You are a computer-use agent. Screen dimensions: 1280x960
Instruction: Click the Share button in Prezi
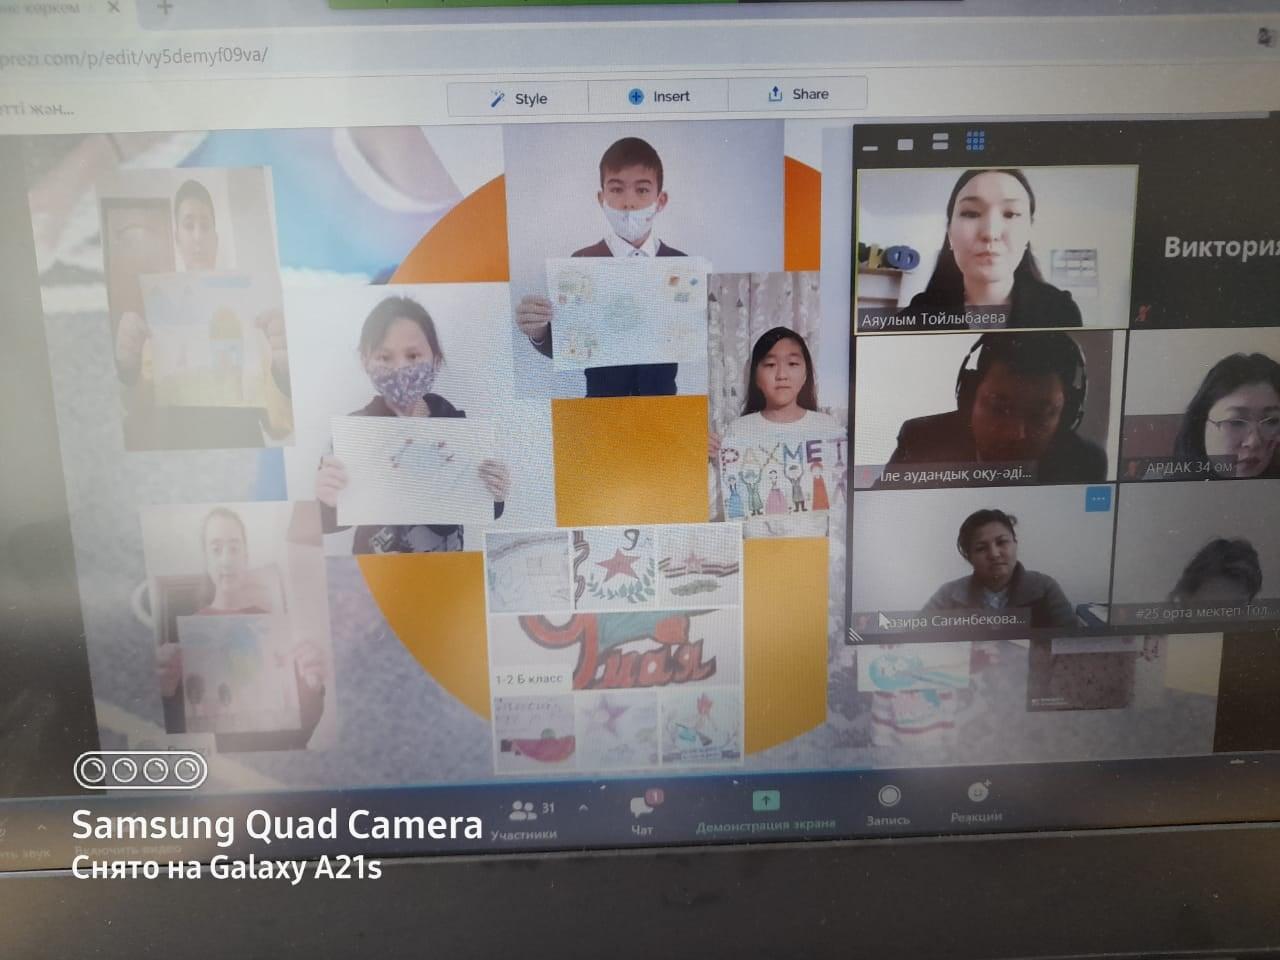(x=798, y=94)
